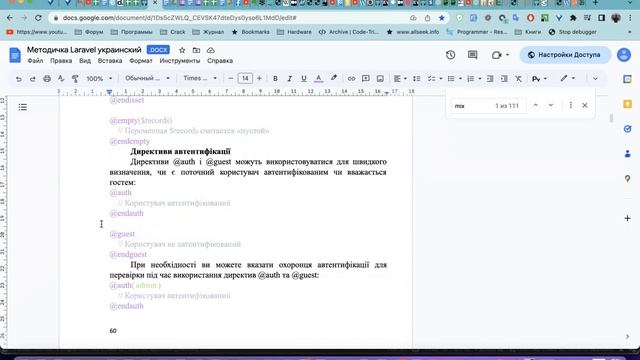The image size is (640, 360).
Task: Collapse the toolbar menus chevron
Action: (x=595, y=78)
